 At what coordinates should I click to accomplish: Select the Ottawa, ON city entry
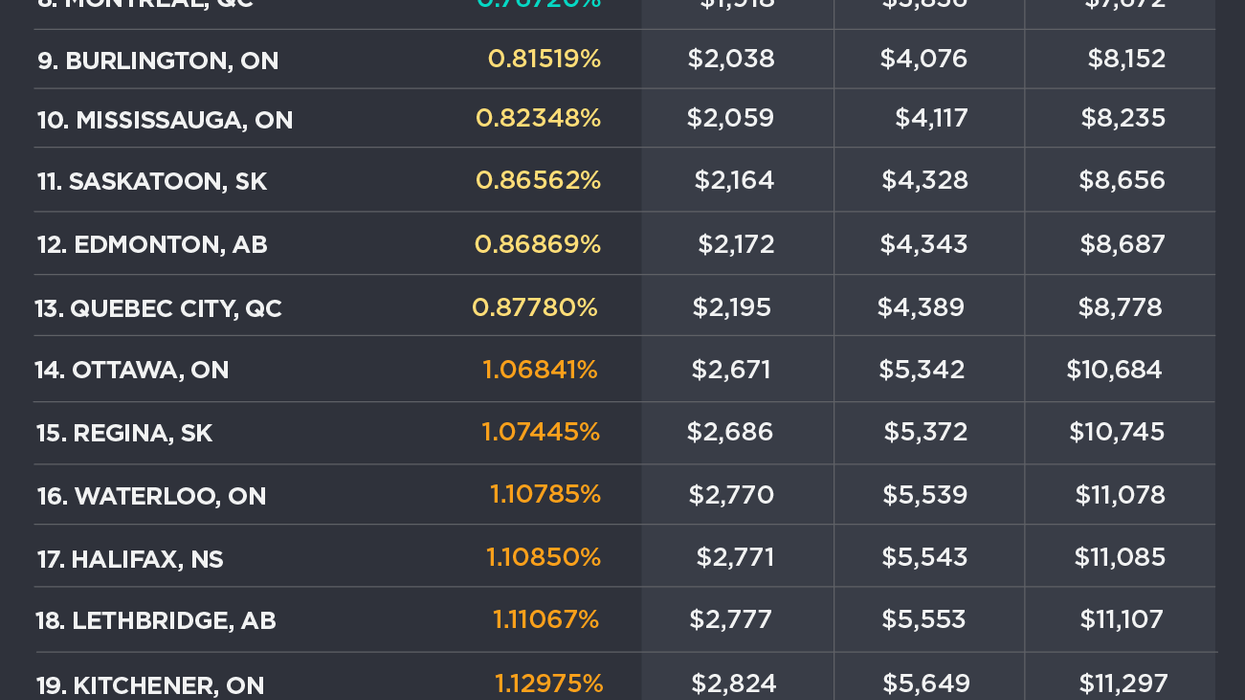point(132,371)
